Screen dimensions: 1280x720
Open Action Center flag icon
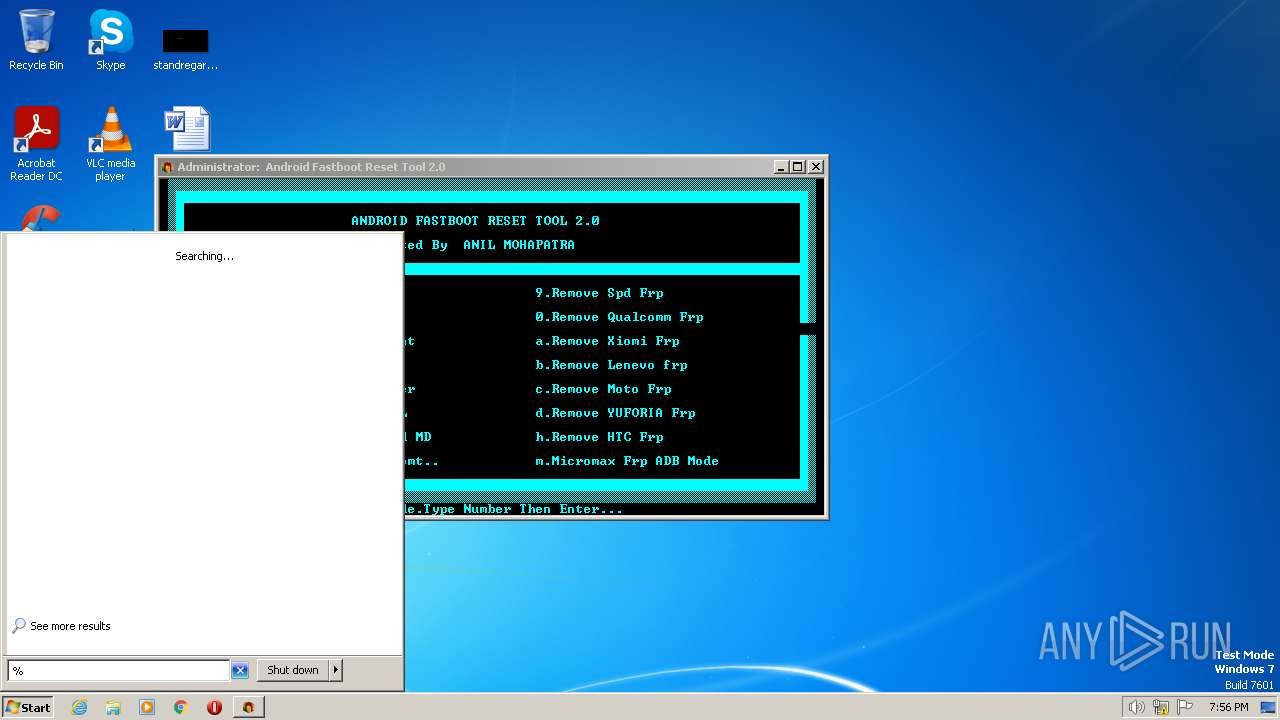[x=1185, y=707]
